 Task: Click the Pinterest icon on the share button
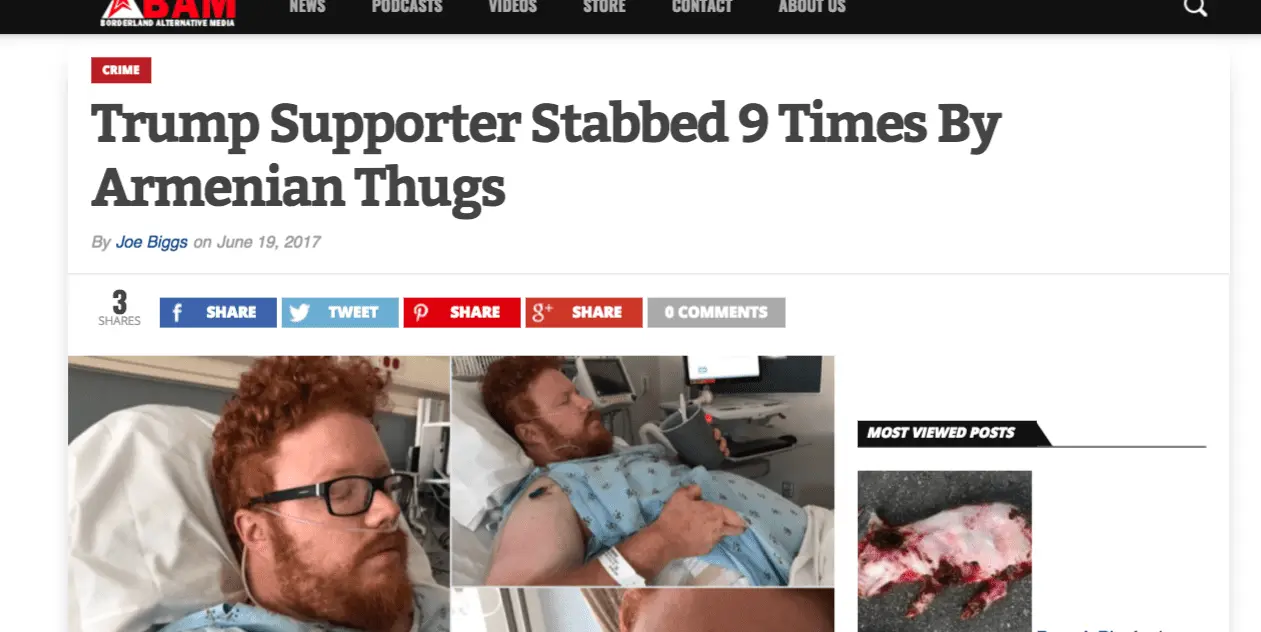(x=421, y=312)
